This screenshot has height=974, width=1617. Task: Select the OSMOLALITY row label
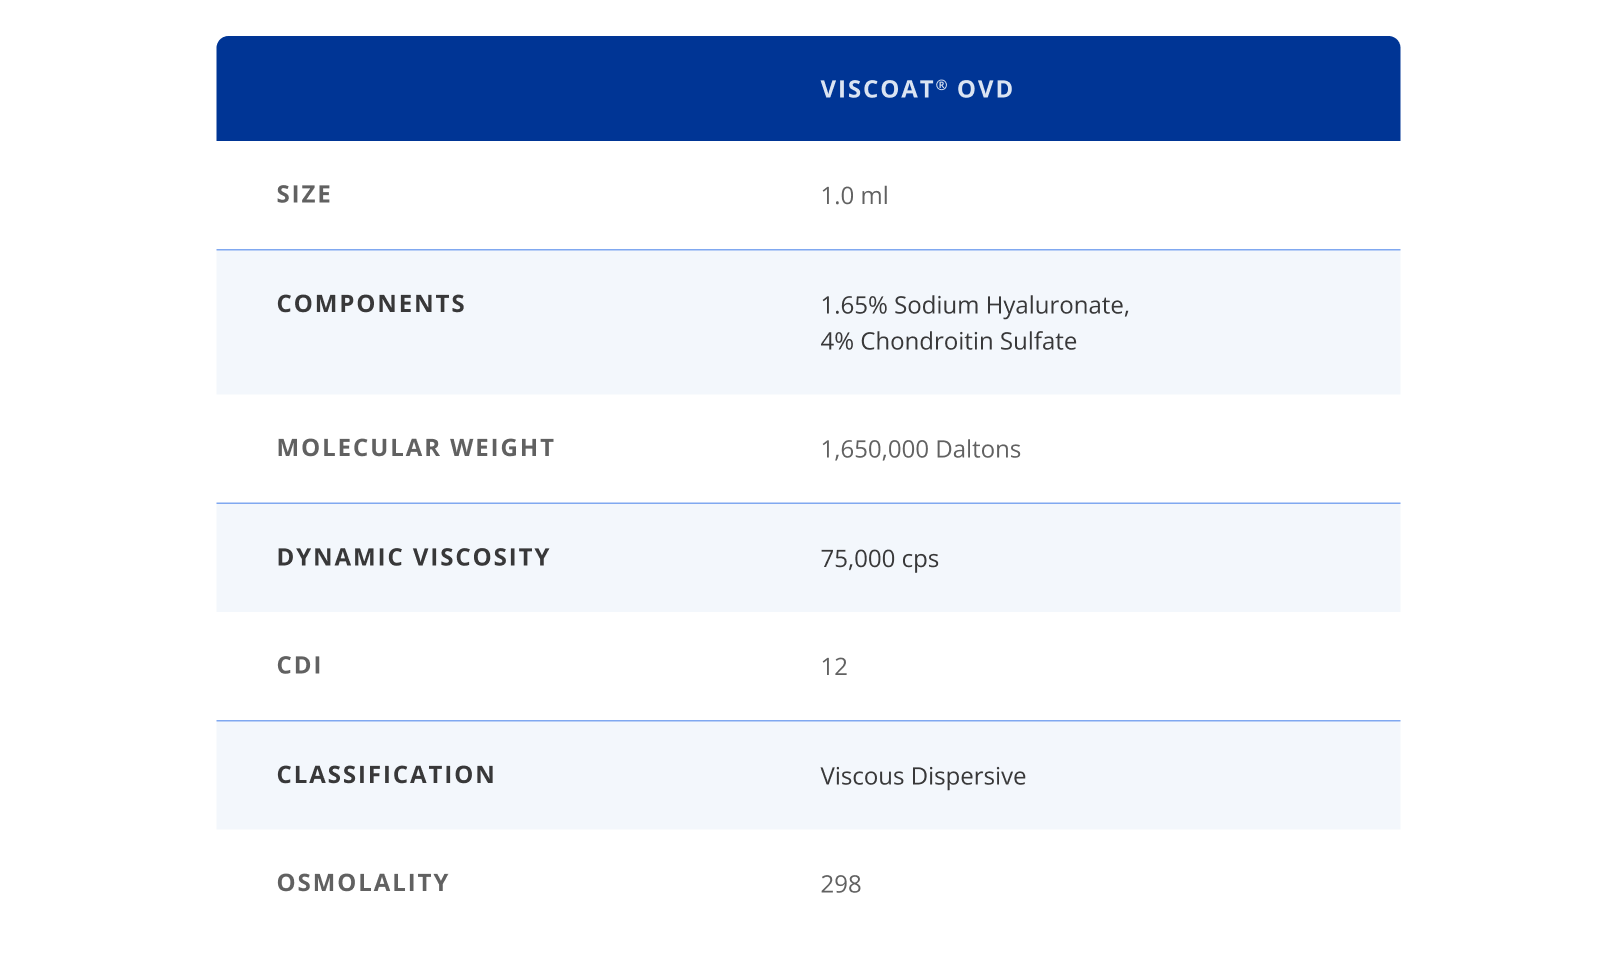tap(363, 883)
